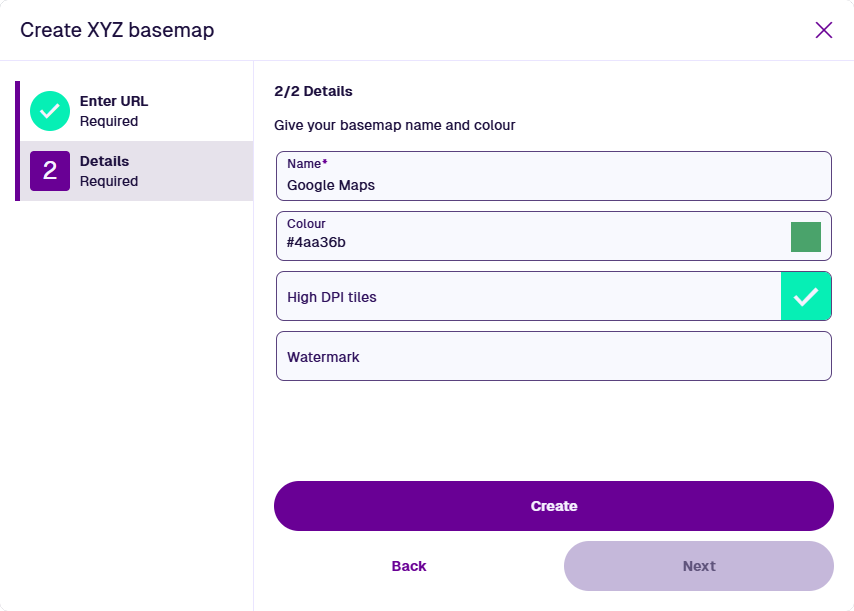The image size is (854, 611).
Task: Go Back to the previous step
Action: (x=409, y=566)
